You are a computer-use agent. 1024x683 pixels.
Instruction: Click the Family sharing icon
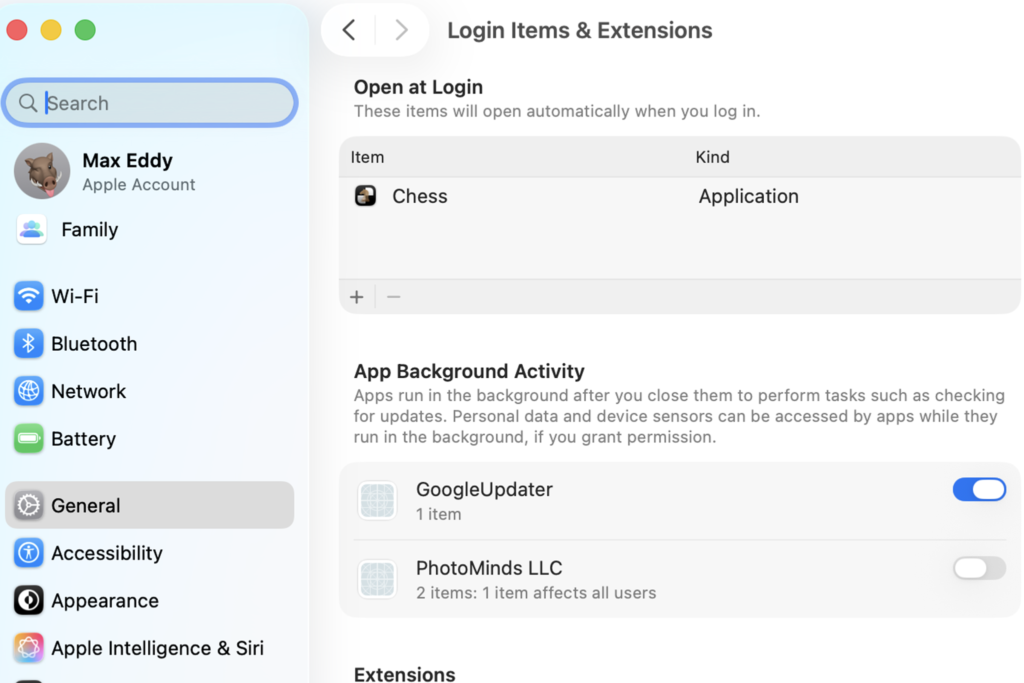[x=31, y=230]
